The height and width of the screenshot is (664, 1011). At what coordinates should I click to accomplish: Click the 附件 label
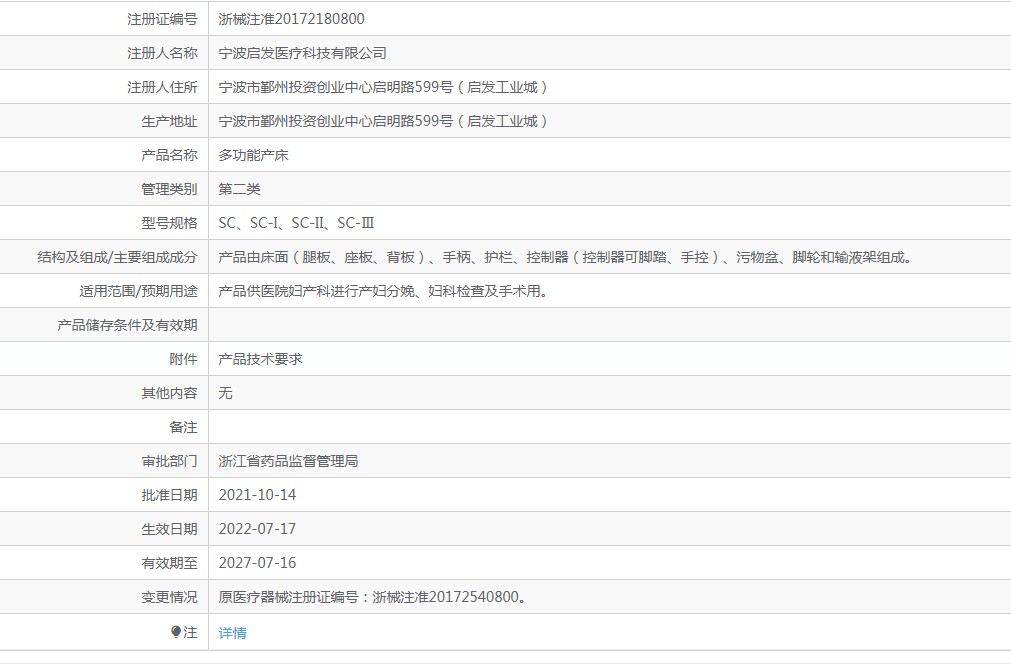(x=183, y=359)
